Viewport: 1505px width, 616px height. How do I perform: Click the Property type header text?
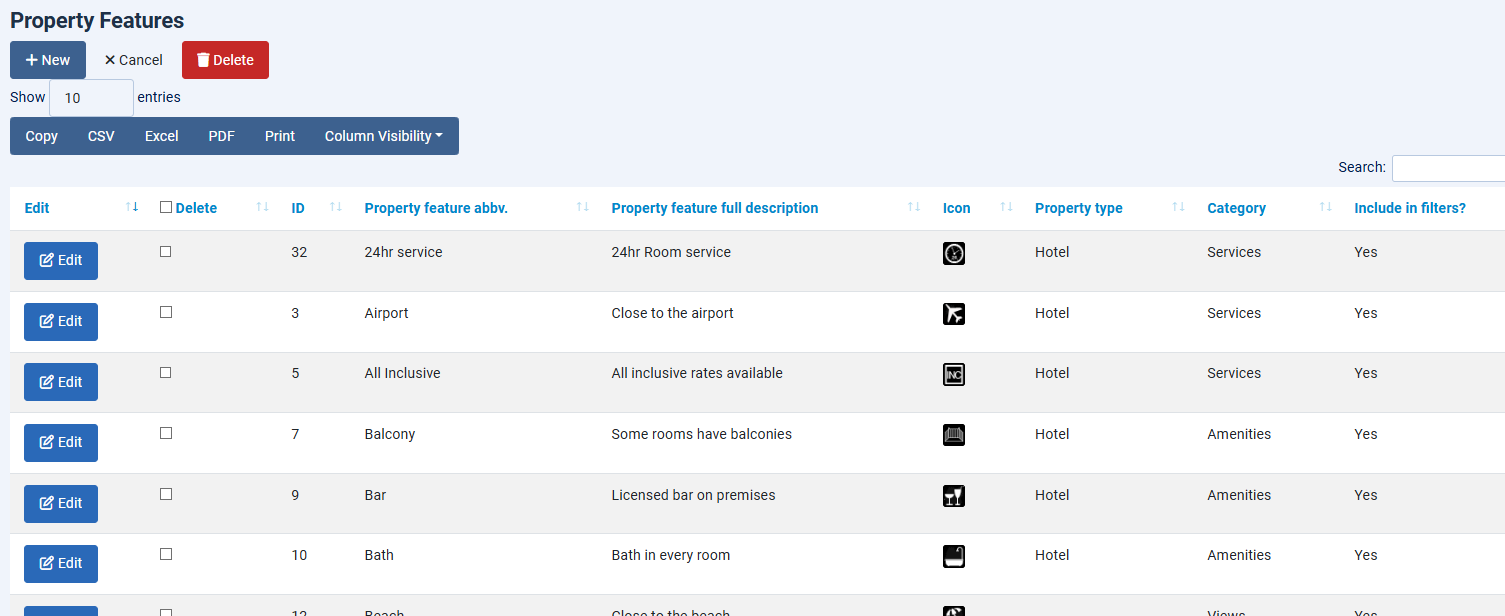coord(1078,208)
